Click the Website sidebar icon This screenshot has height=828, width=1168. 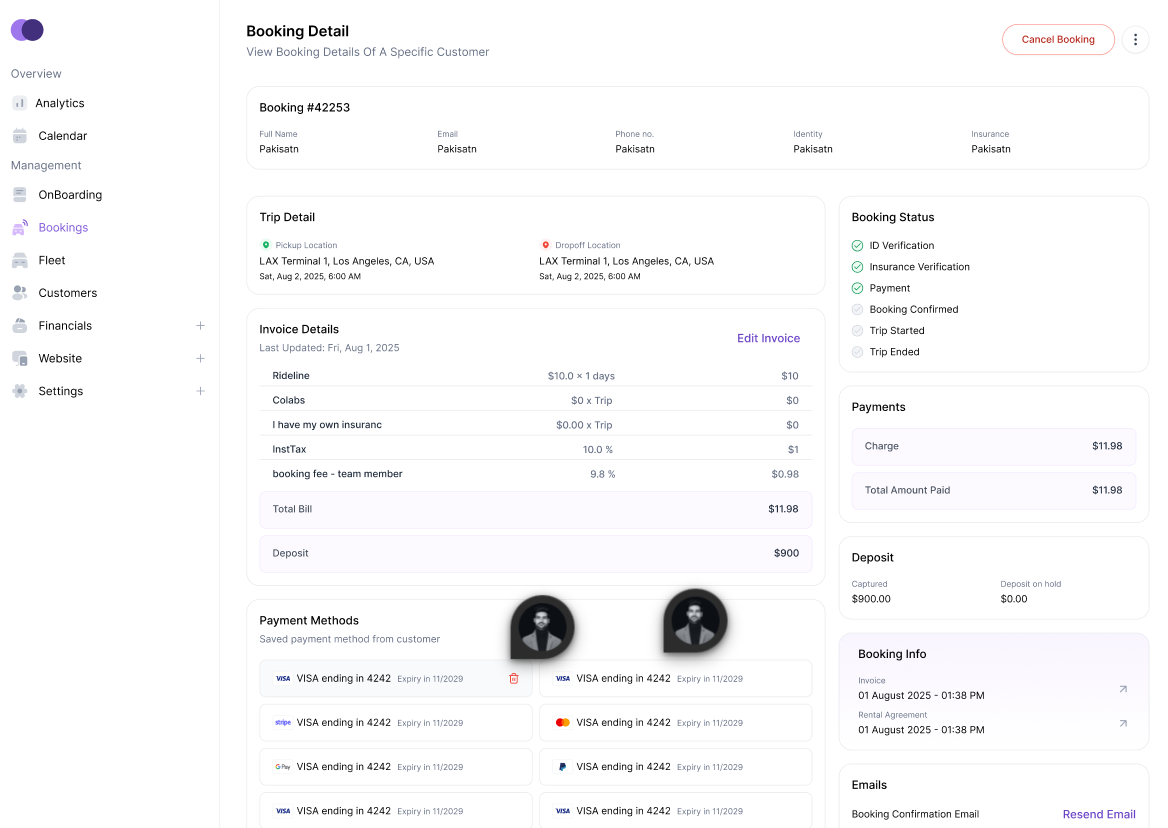(19, 358)
